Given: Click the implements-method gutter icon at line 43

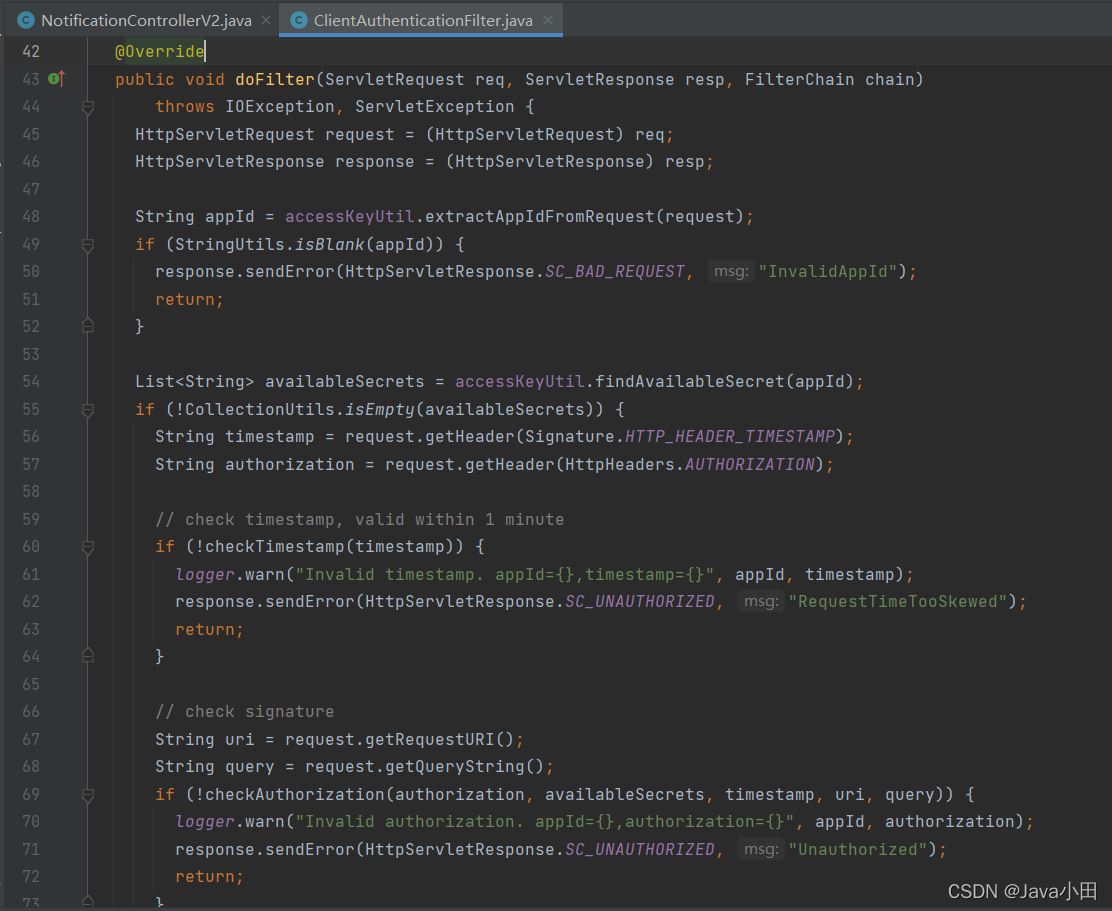Looking at the screenshot, I should 57,79.
